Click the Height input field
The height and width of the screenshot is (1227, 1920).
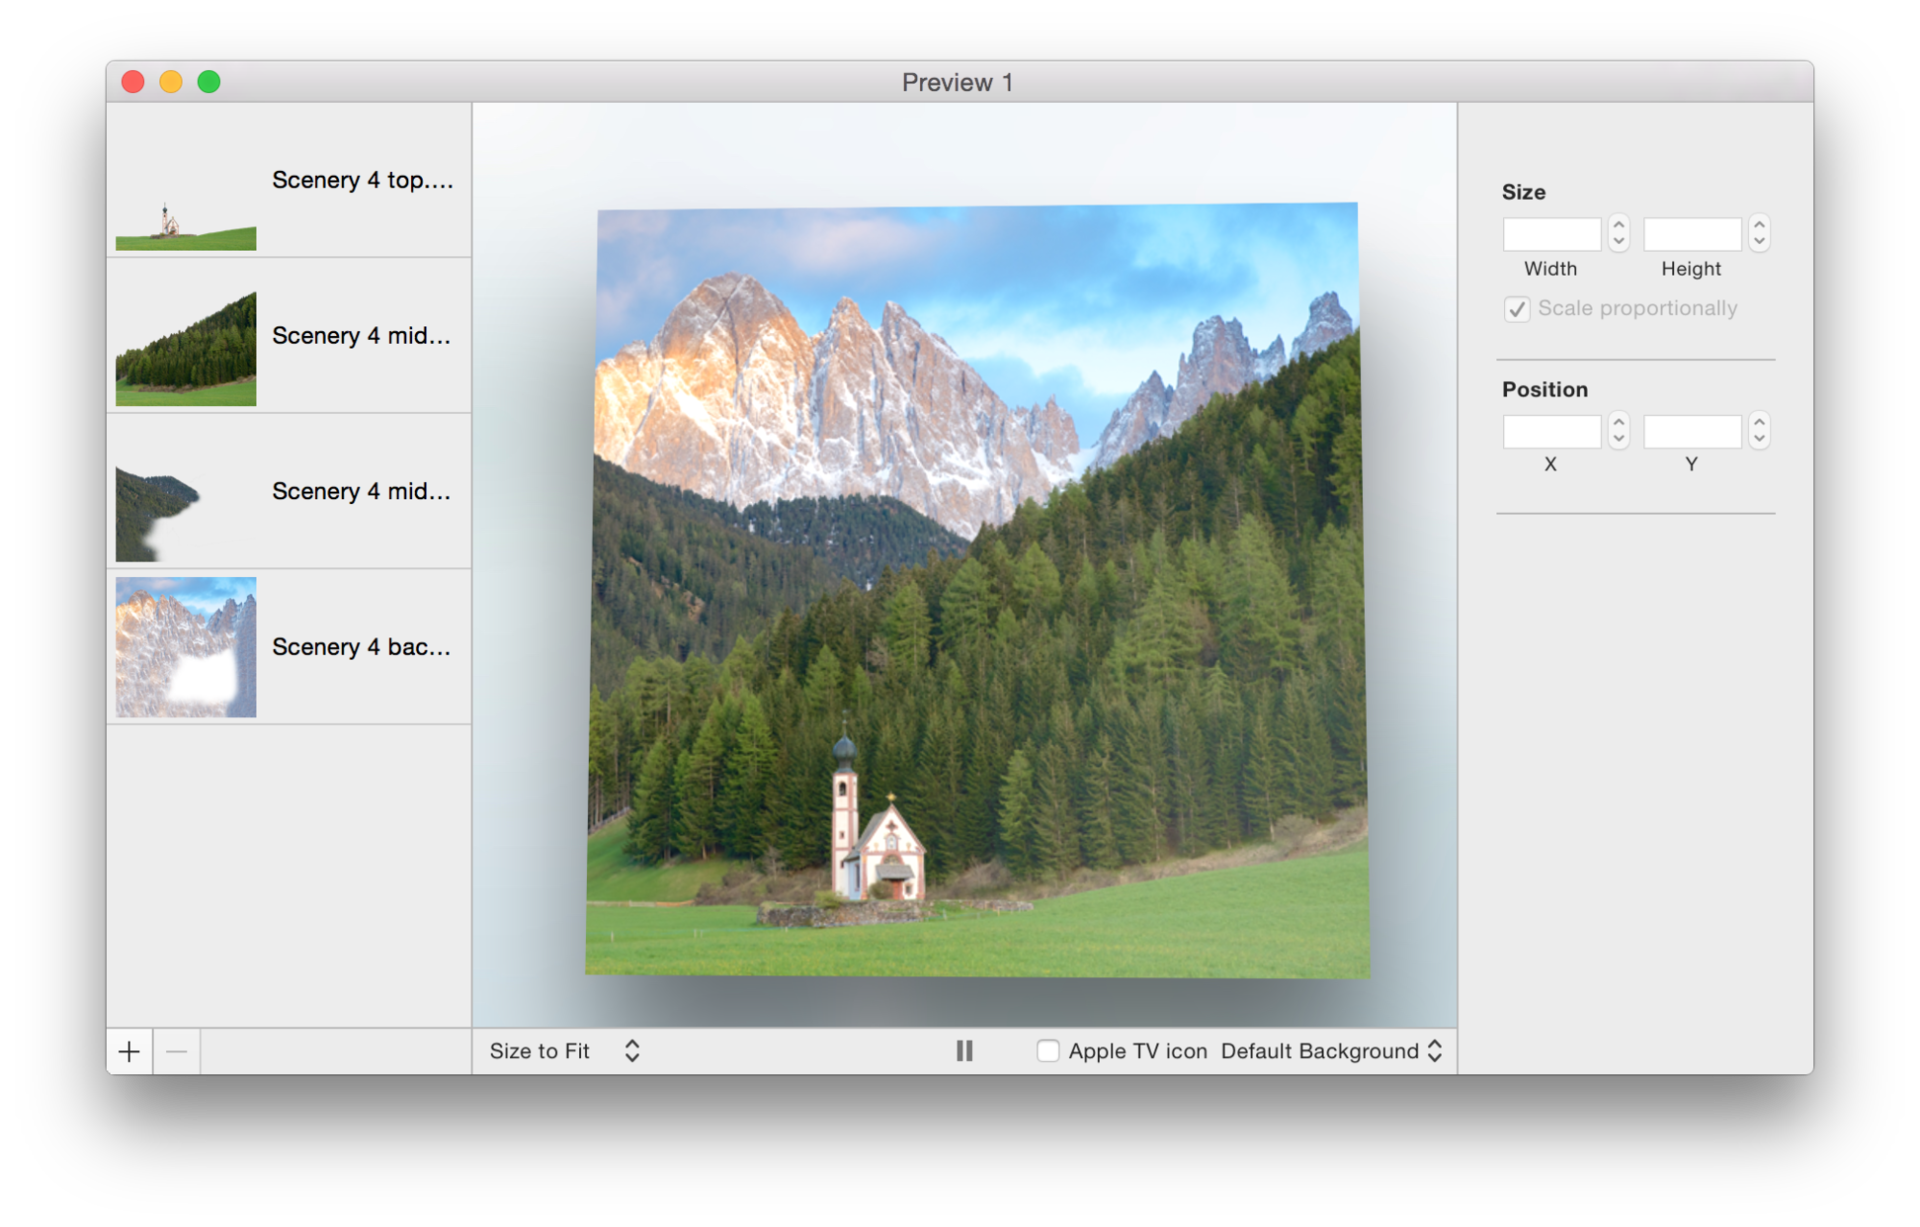click(1692, 234)
